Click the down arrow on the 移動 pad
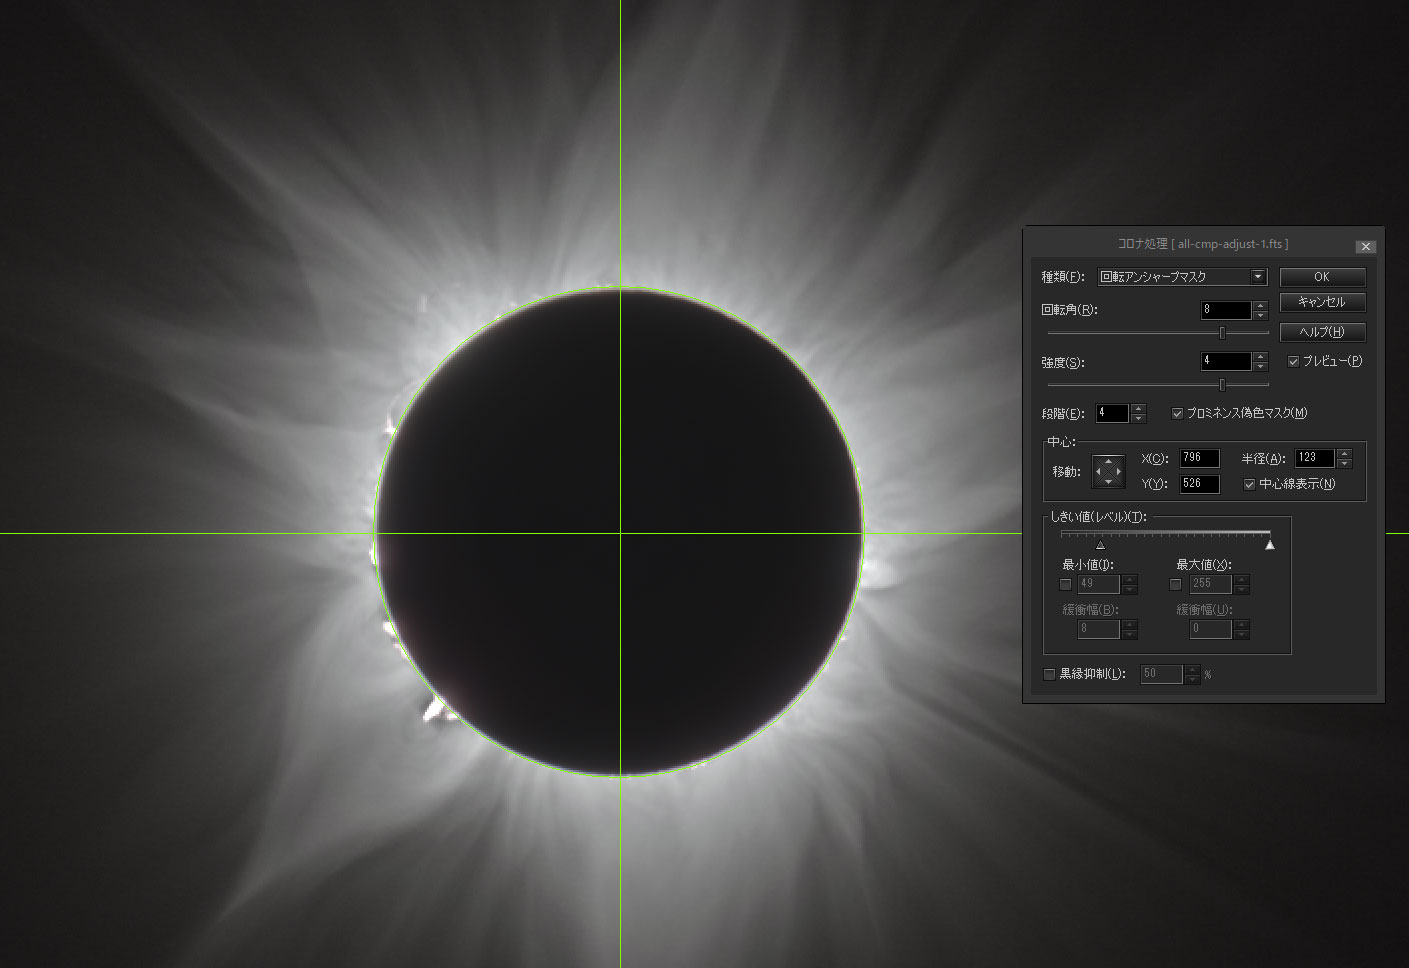This screenshot has width=1409, height=968. [1109, 482]
